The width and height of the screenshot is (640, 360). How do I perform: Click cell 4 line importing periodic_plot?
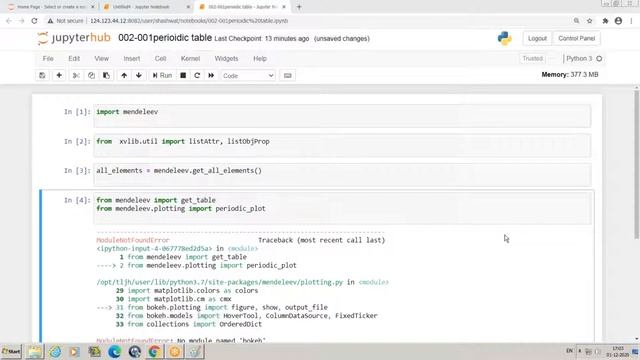[x=181, y=209]
